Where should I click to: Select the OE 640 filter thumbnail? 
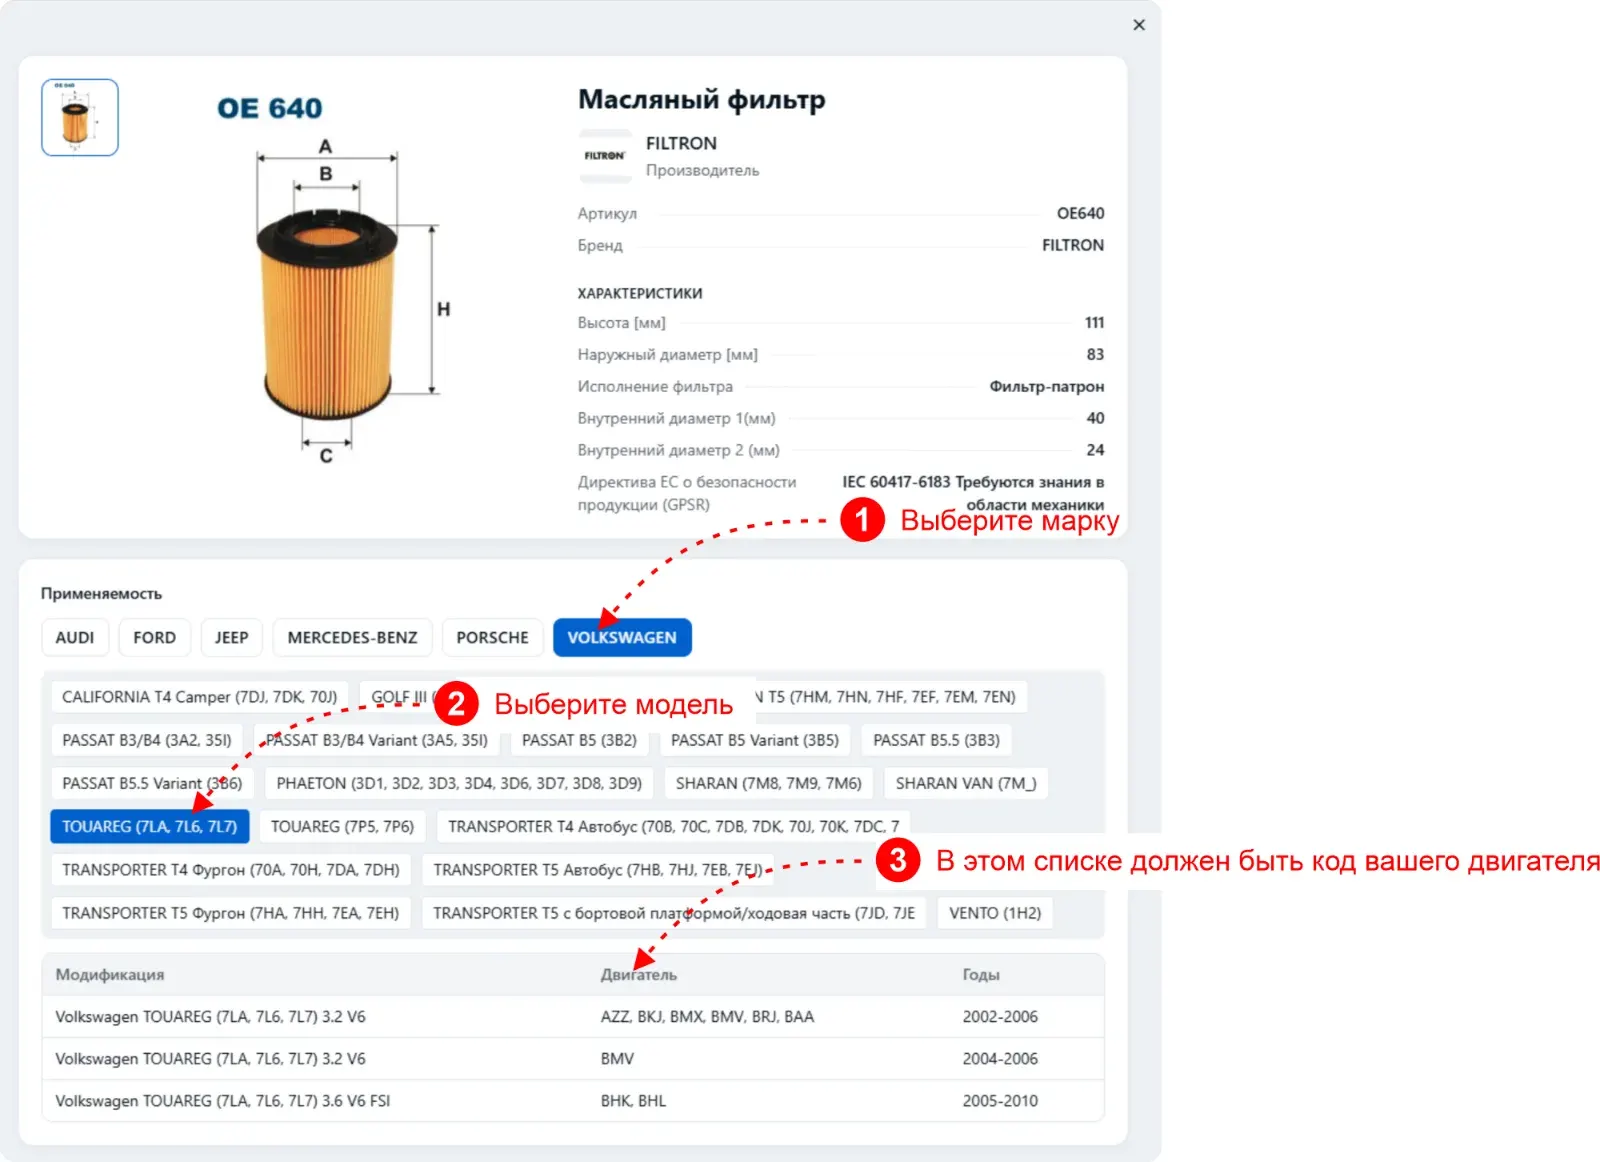80,118
